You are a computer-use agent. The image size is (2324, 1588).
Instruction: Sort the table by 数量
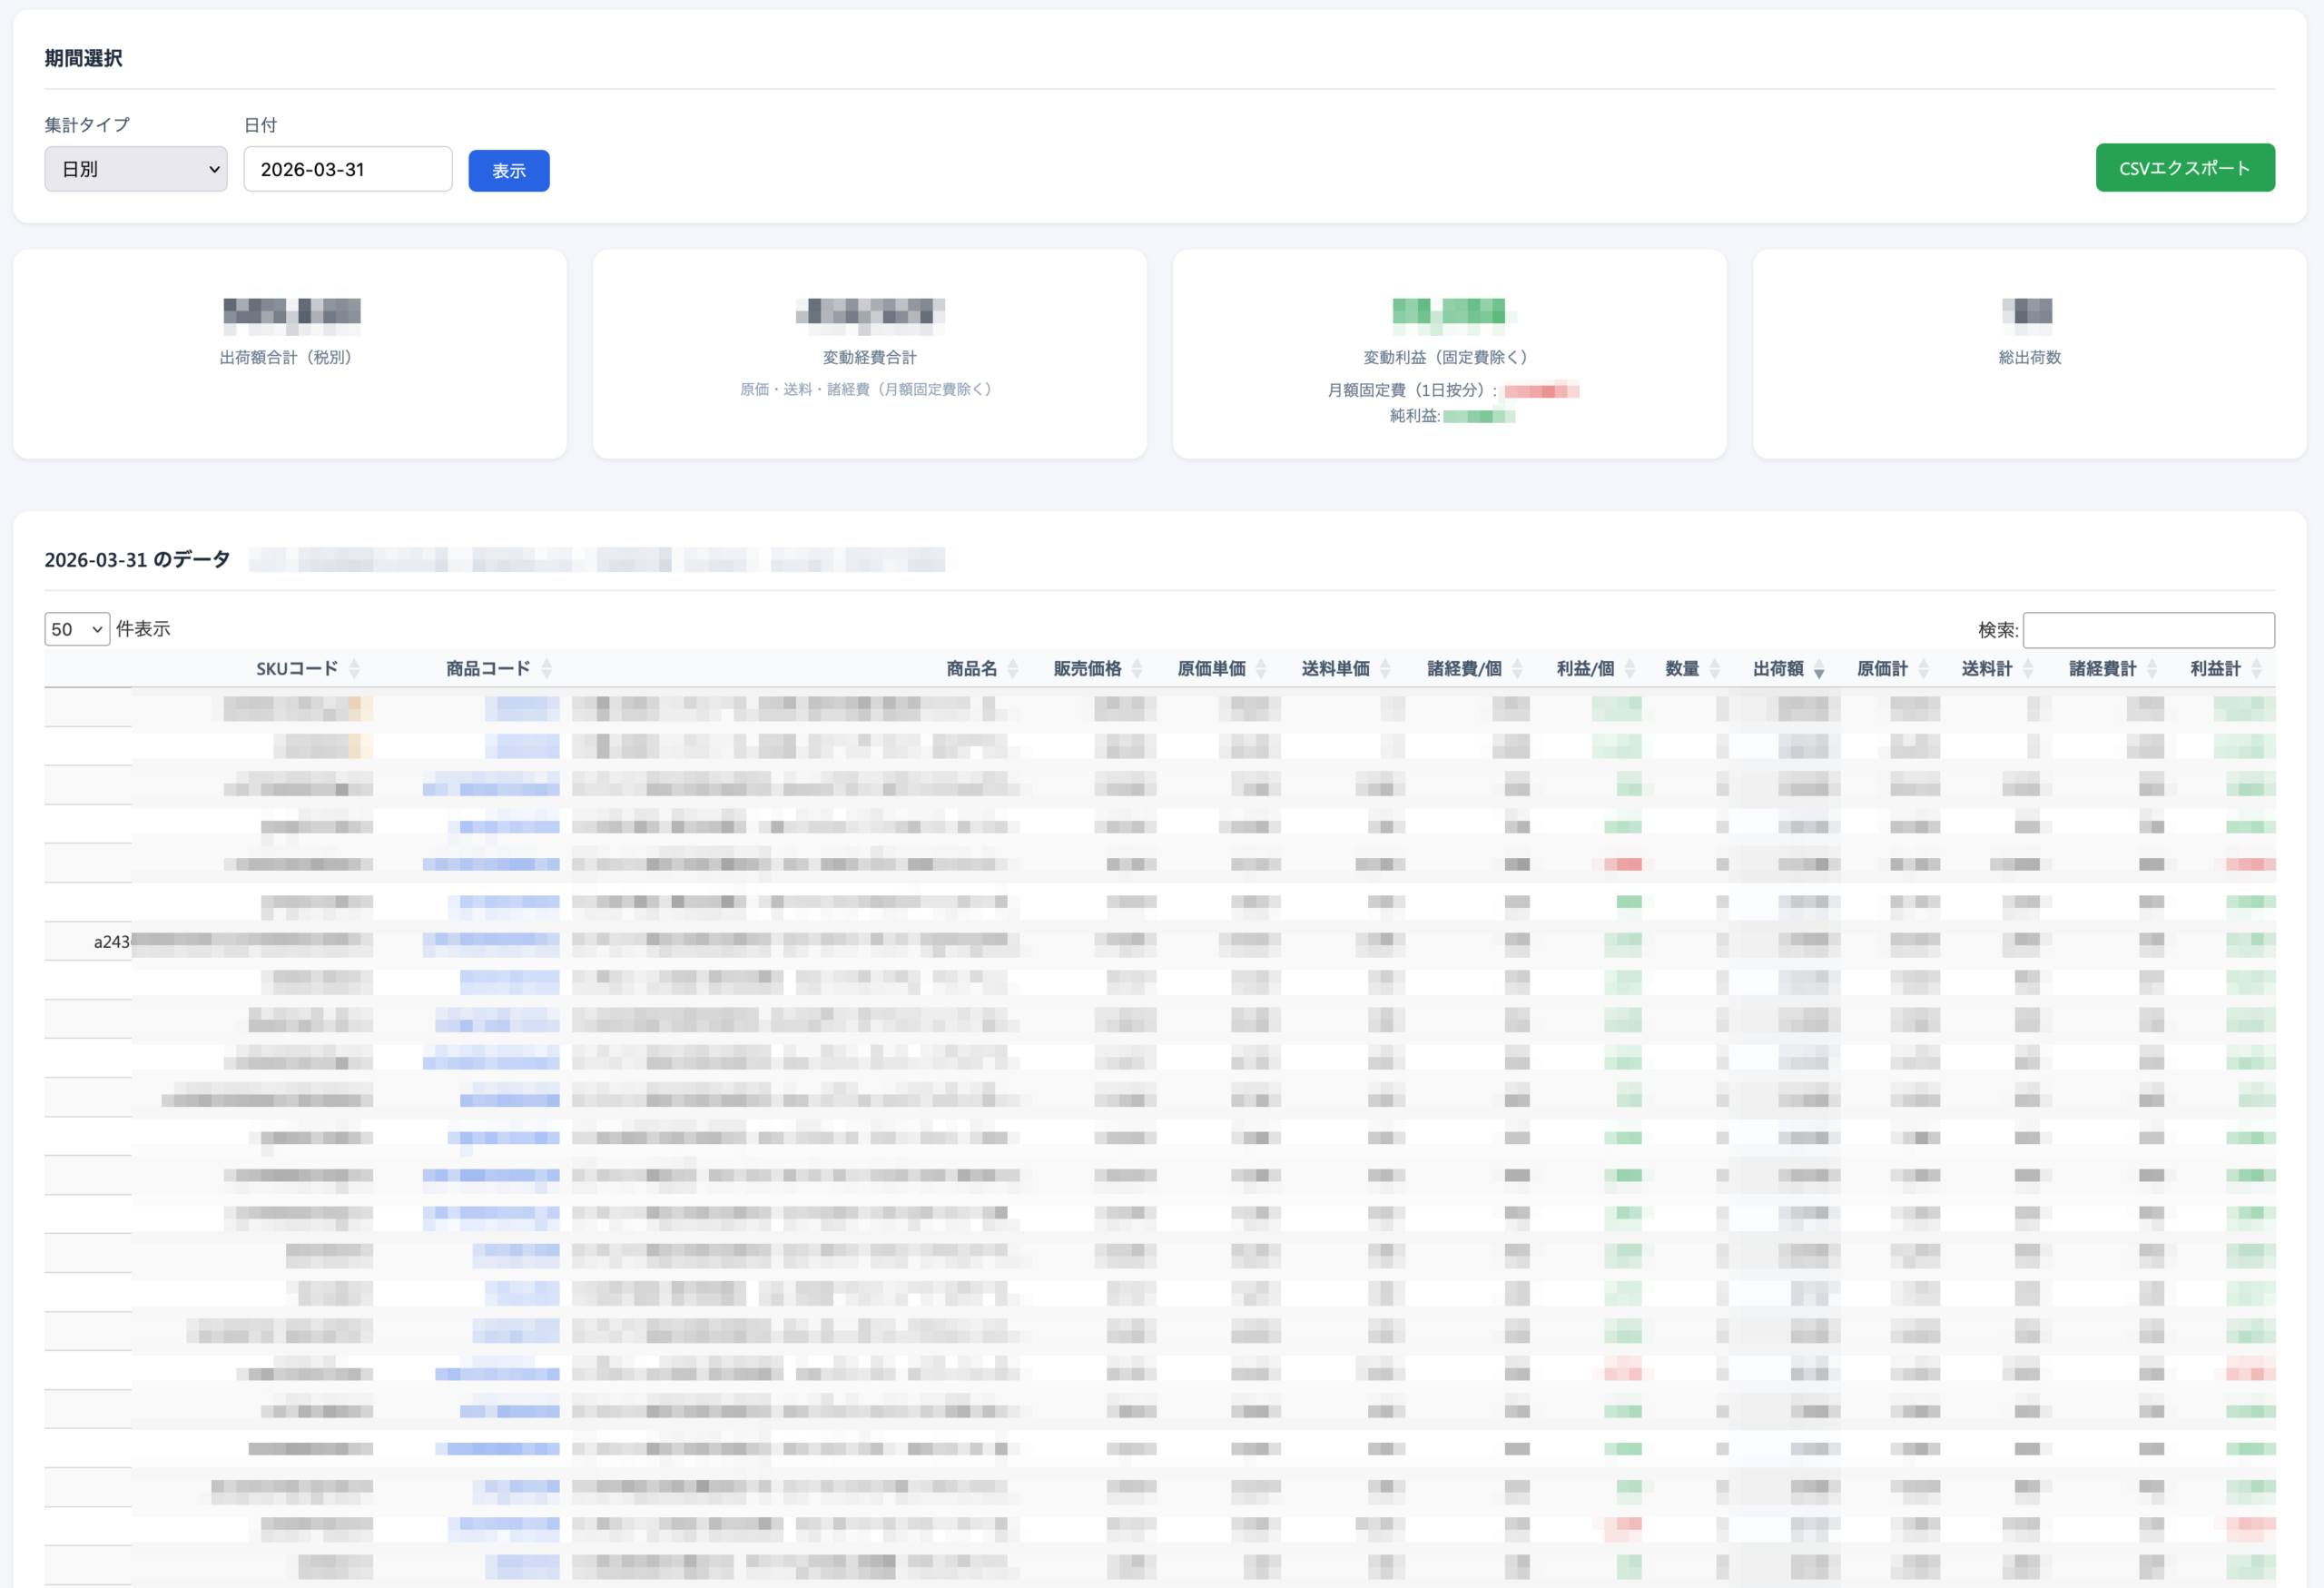pyautogui.click(x=1682, y=668)
